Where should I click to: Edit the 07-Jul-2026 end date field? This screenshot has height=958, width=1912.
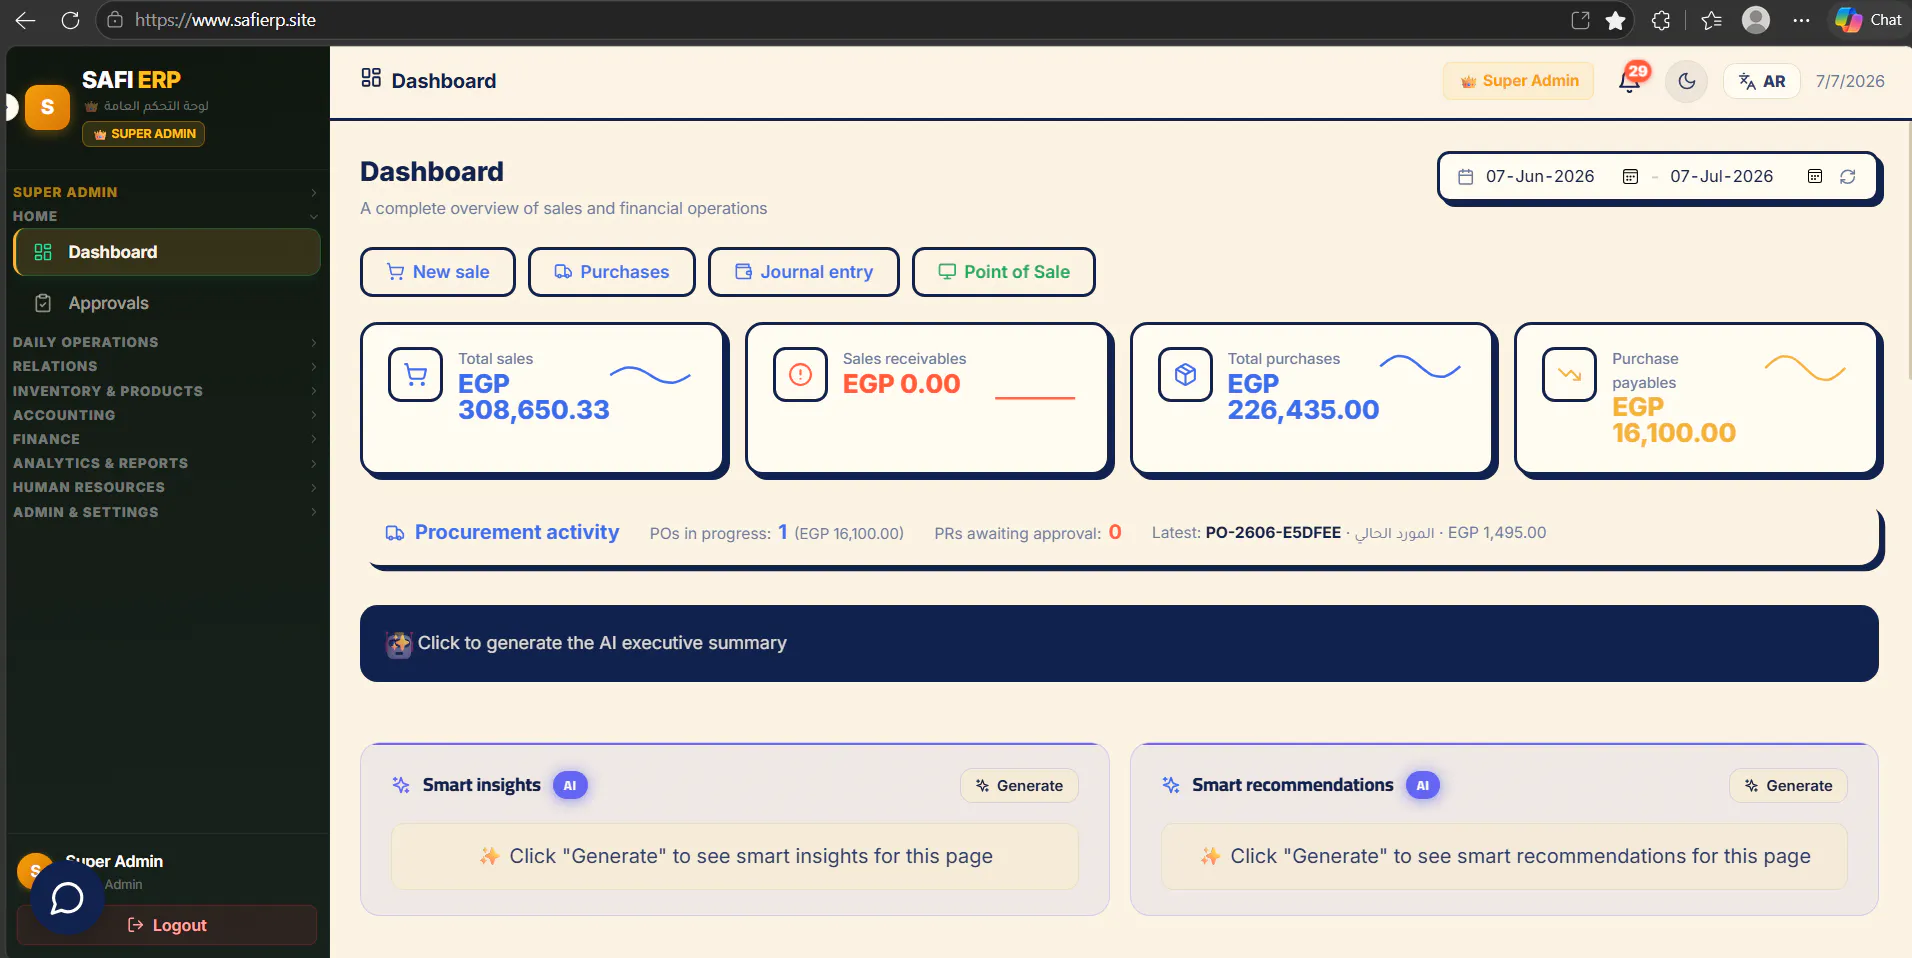pyautogui.click(x=1722, y=177)
